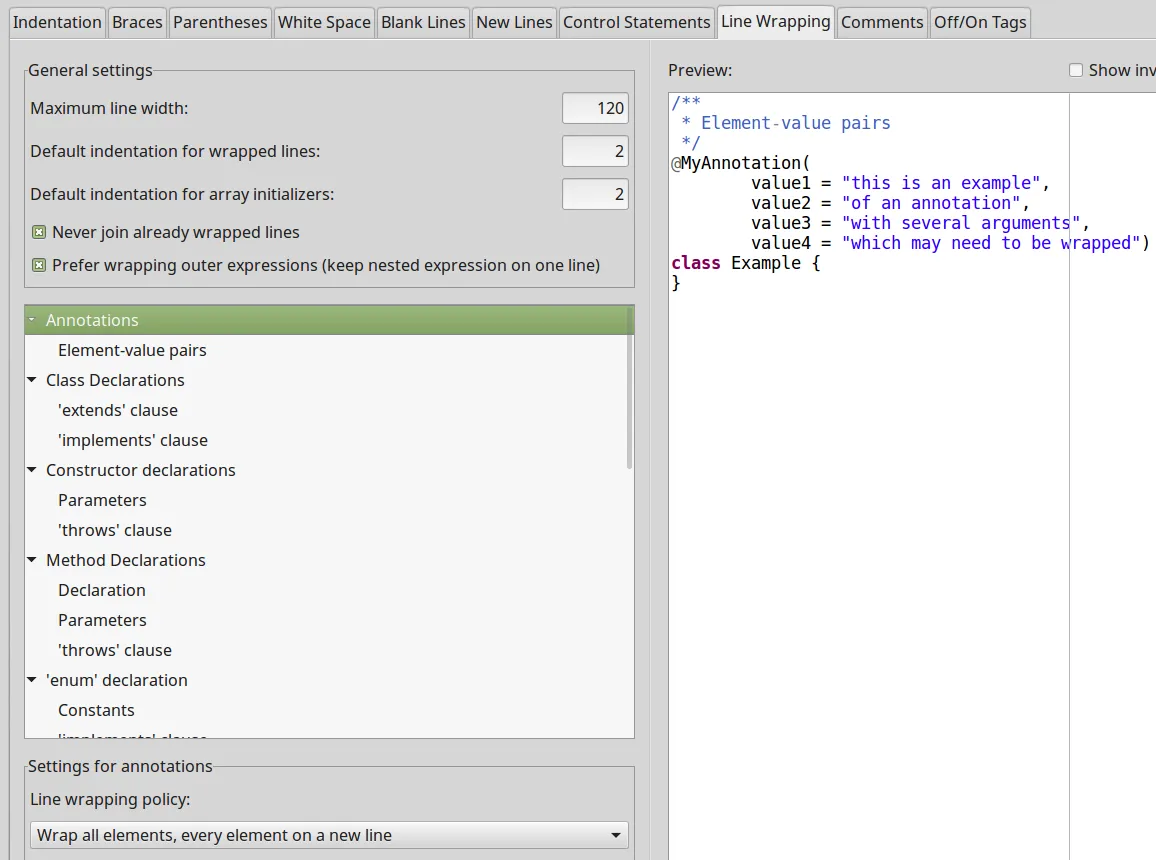The width and height of the screenshot is (1156, 860).
Task: Toggle Prefer wrapping outer expressions checkbox
Action: [39, 265]
